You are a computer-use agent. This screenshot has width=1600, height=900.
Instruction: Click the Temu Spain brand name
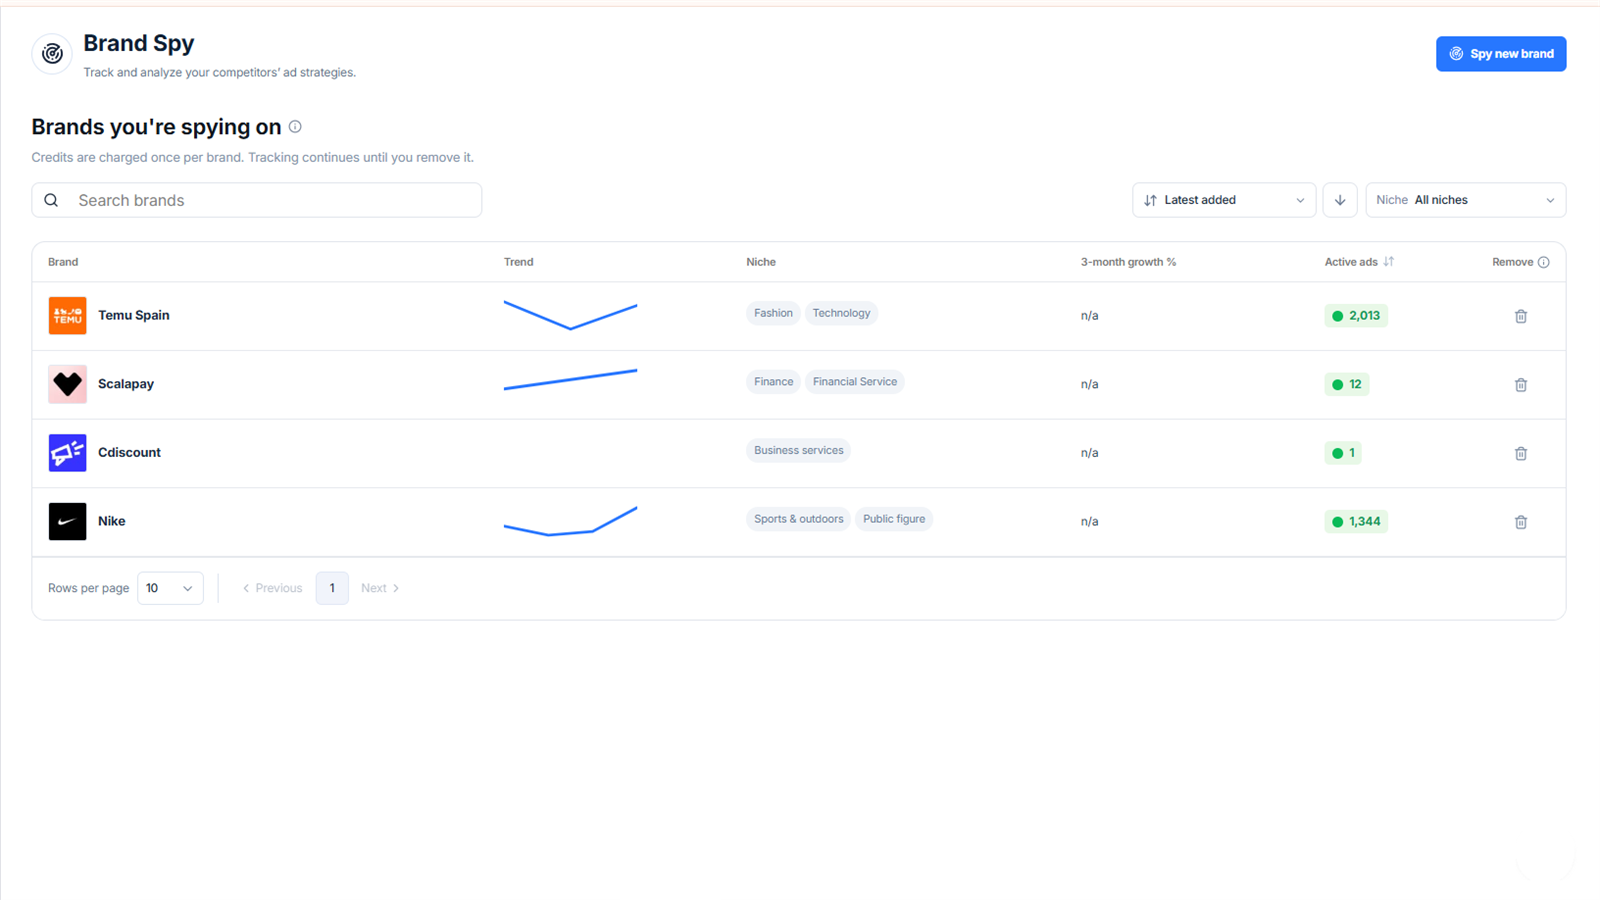click(134, 315)
